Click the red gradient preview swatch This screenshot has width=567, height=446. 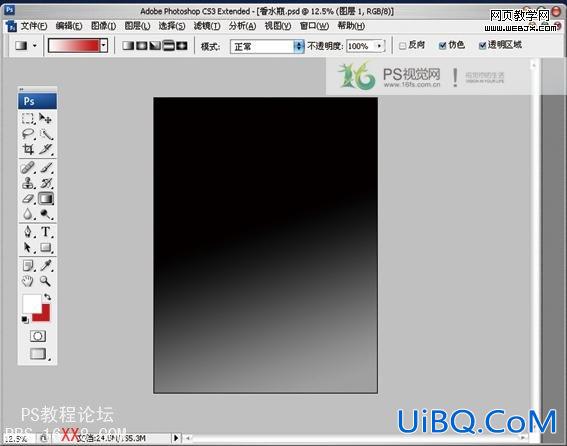click(x=74, y=46)
